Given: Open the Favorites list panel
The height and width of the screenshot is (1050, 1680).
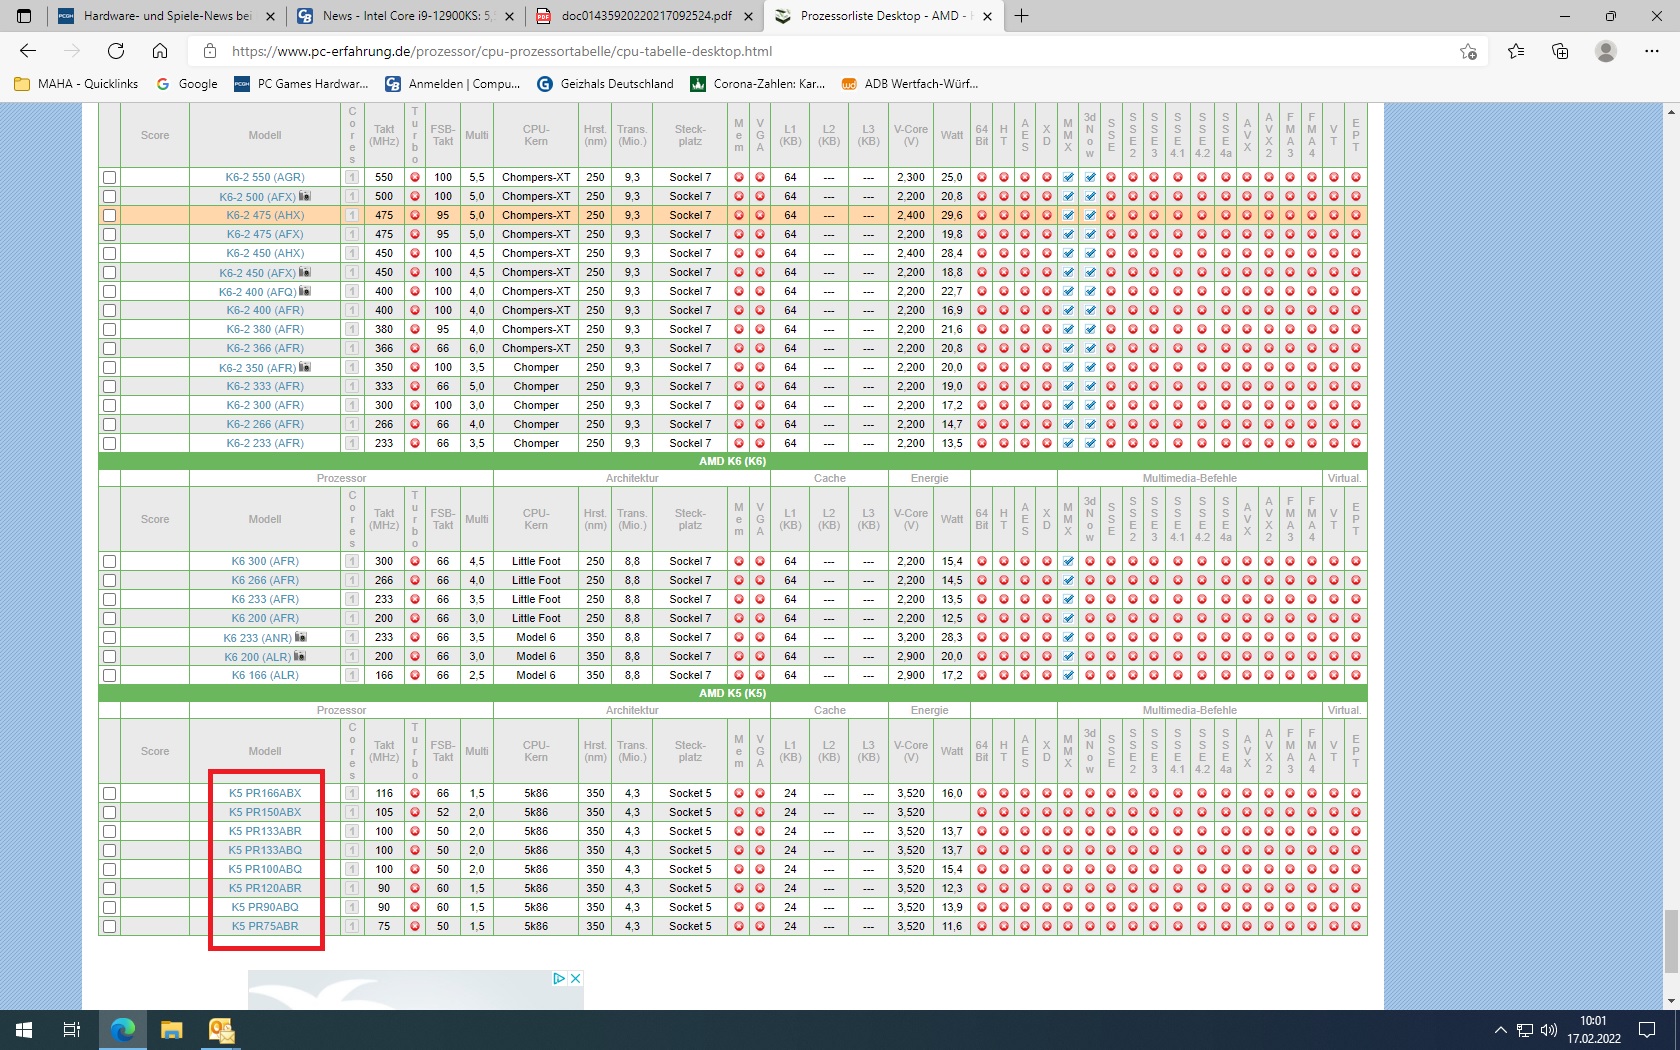Looking at the screenshot, I should pos(1516,51).
